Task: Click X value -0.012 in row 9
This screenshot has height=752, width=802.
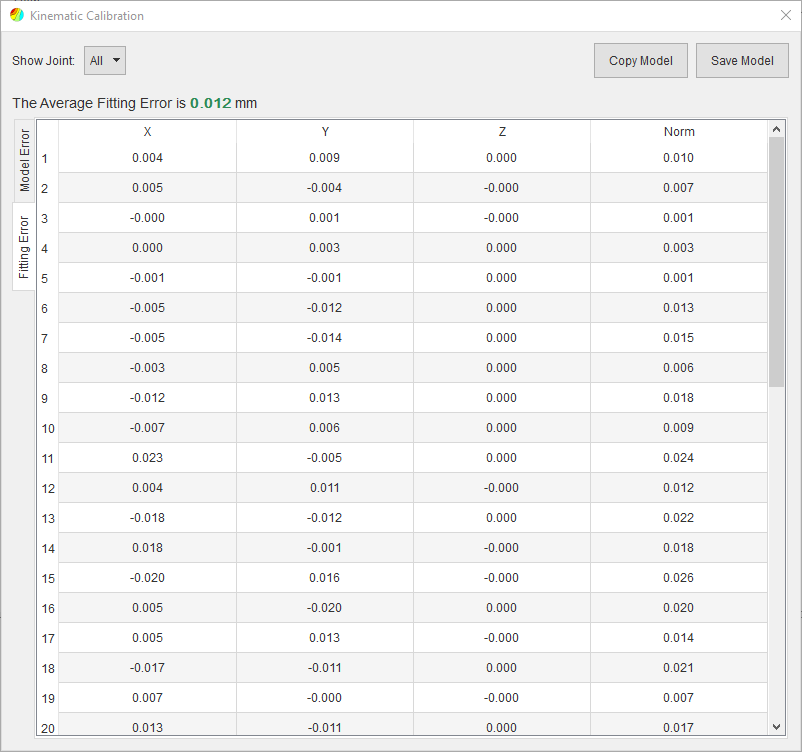Action: click(147, 397)
